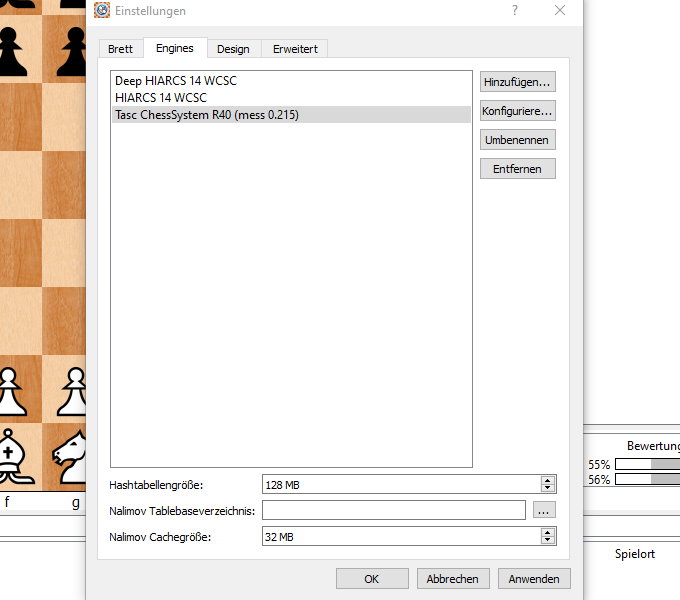
Task: Click the white pawn on the g-file
Action: [72, 392]
